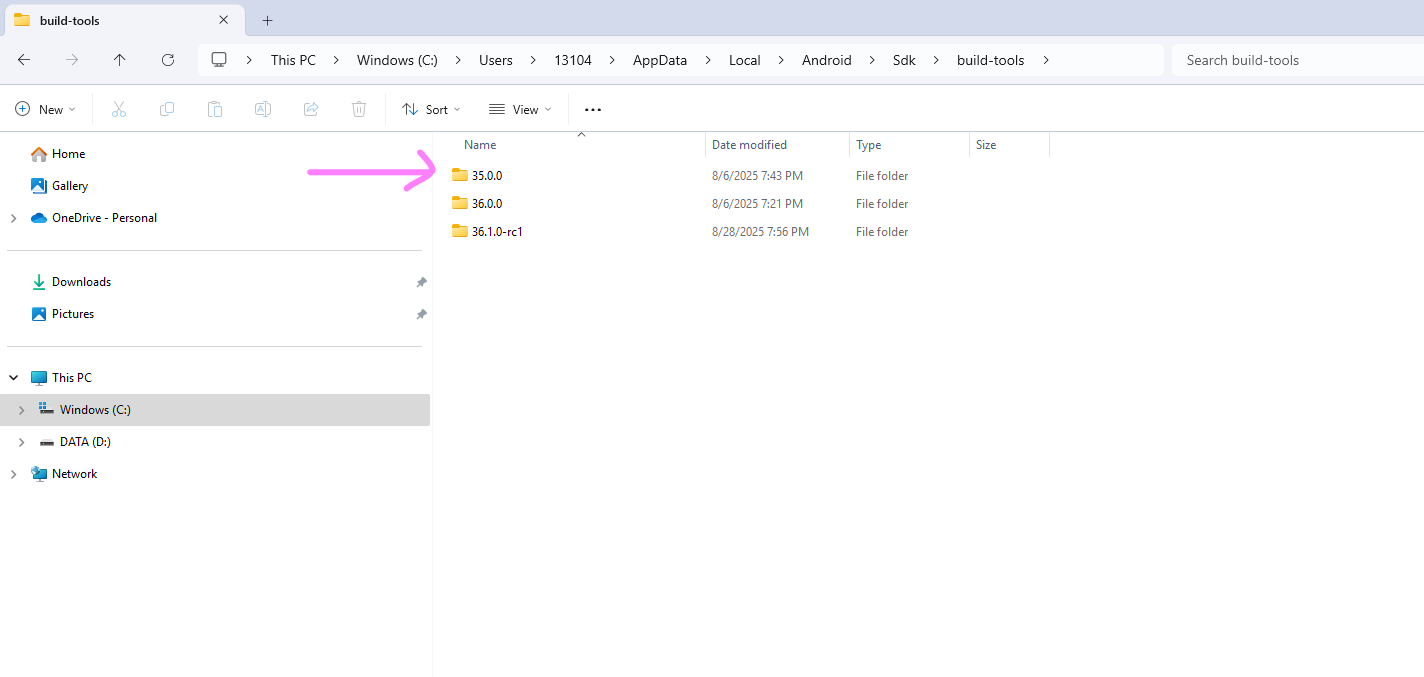Click the Cut scissors icon
The image size is (1424, 677).
(x=119, y=109)
